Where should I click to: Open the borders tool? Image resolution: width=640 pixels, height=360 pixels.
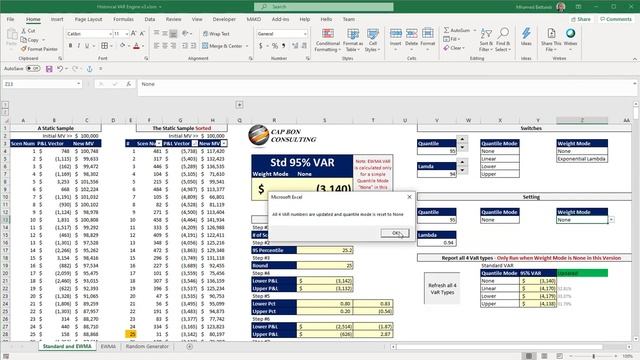click(104, 46)
